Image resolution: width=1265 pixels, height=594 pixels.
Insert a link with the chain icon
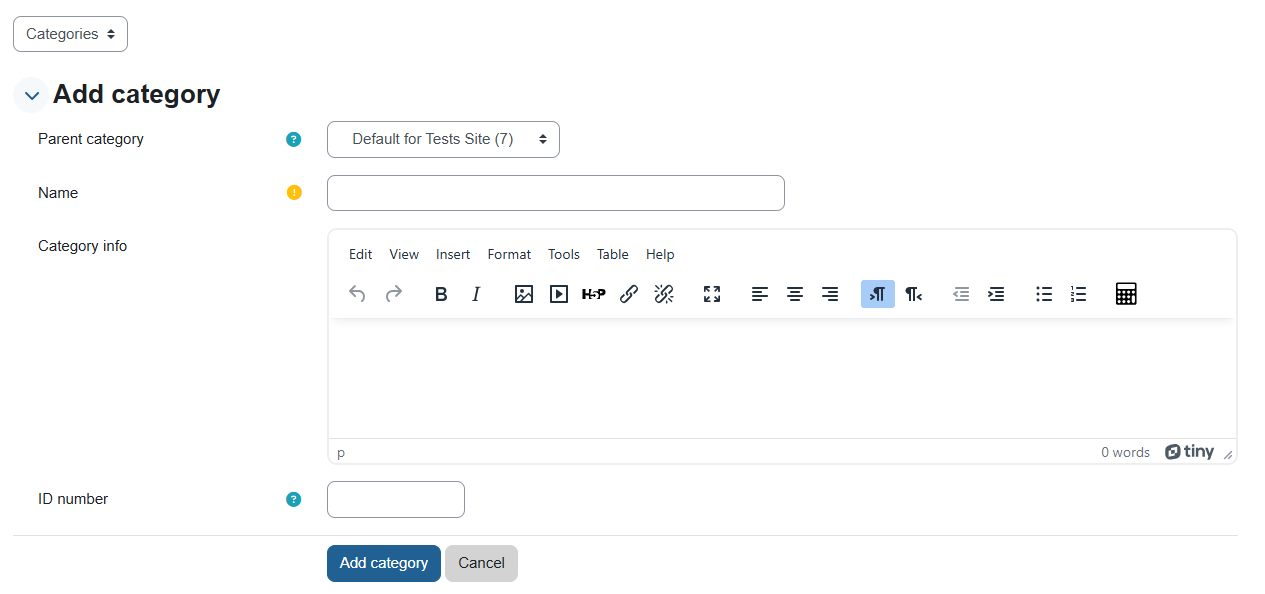pos(629,294)
